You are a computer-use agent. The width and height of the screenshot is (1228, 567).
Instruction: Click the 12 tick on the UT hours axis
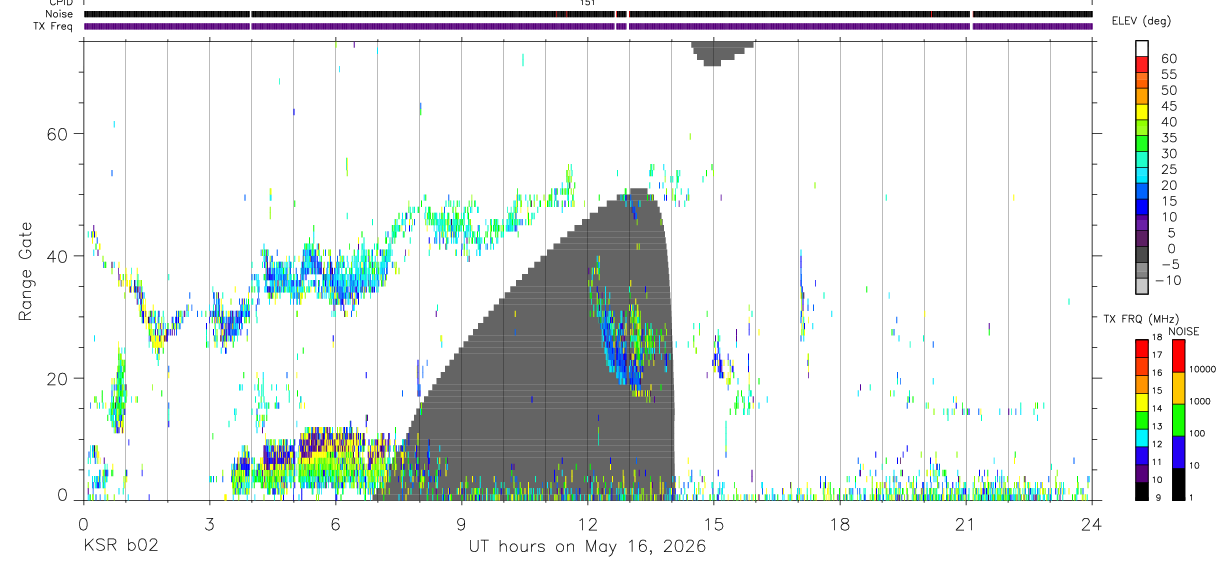[x=587, y=523]
